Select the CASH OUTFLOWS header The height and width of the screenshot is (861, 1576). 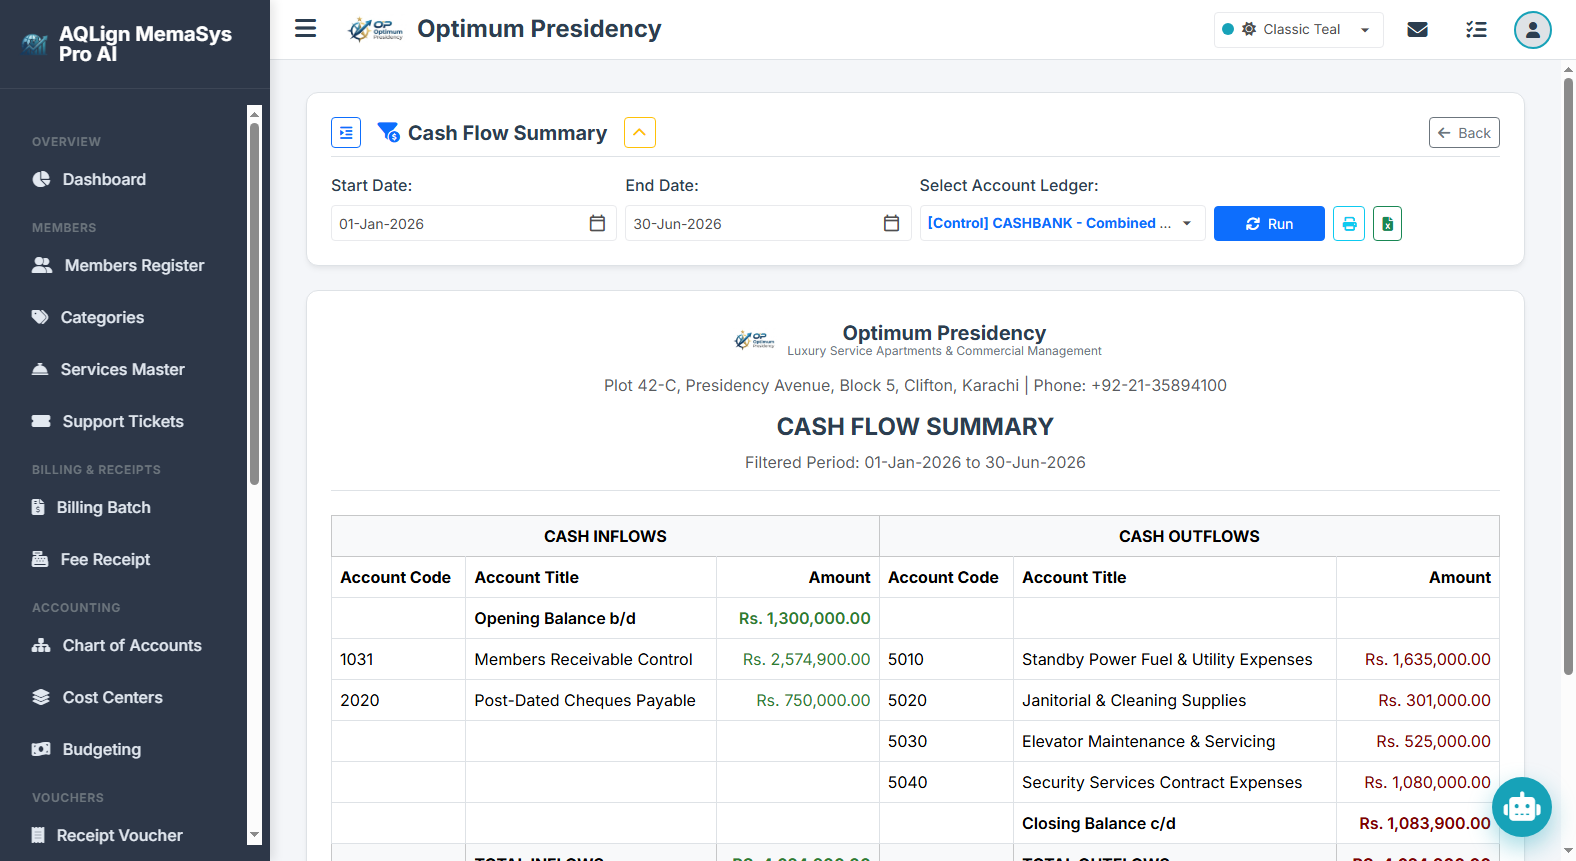(1189, 537)
